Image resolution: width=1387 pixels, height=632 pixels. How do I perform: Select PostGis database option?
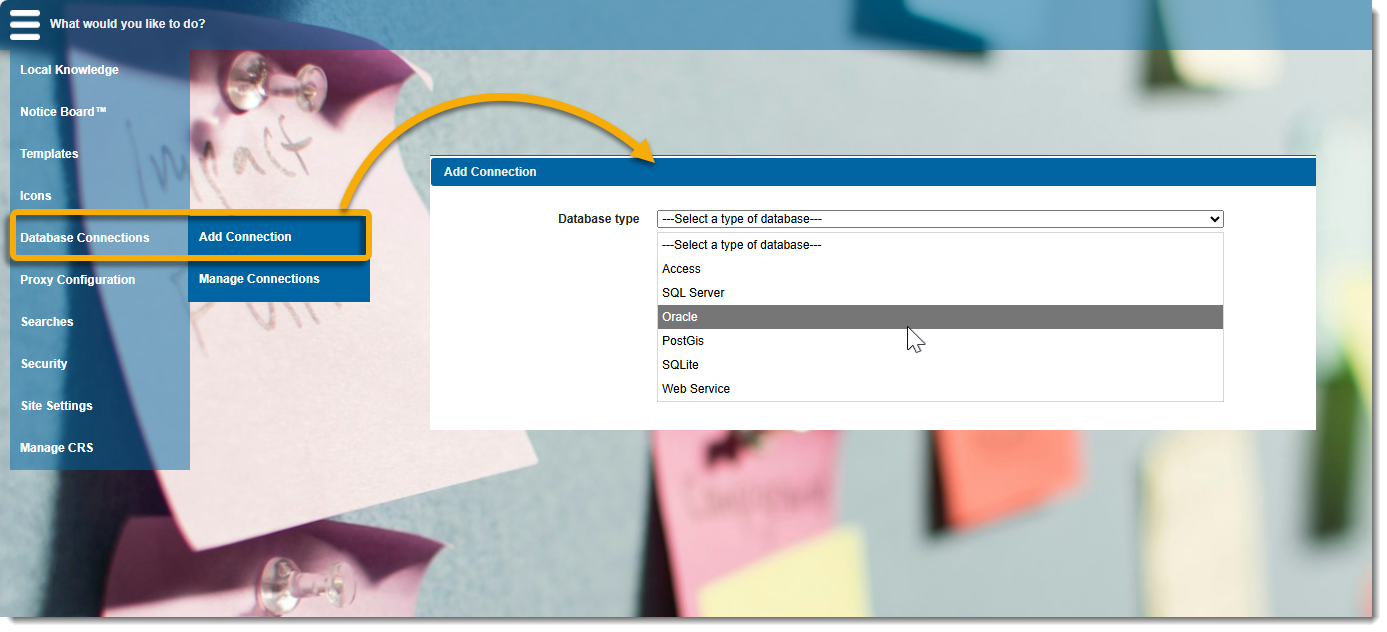coord(683,341)
